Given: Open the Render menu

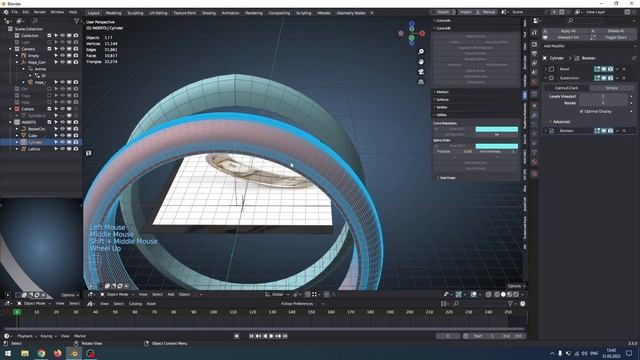Looking at the screenshot, I should click(x=40, y=12).
